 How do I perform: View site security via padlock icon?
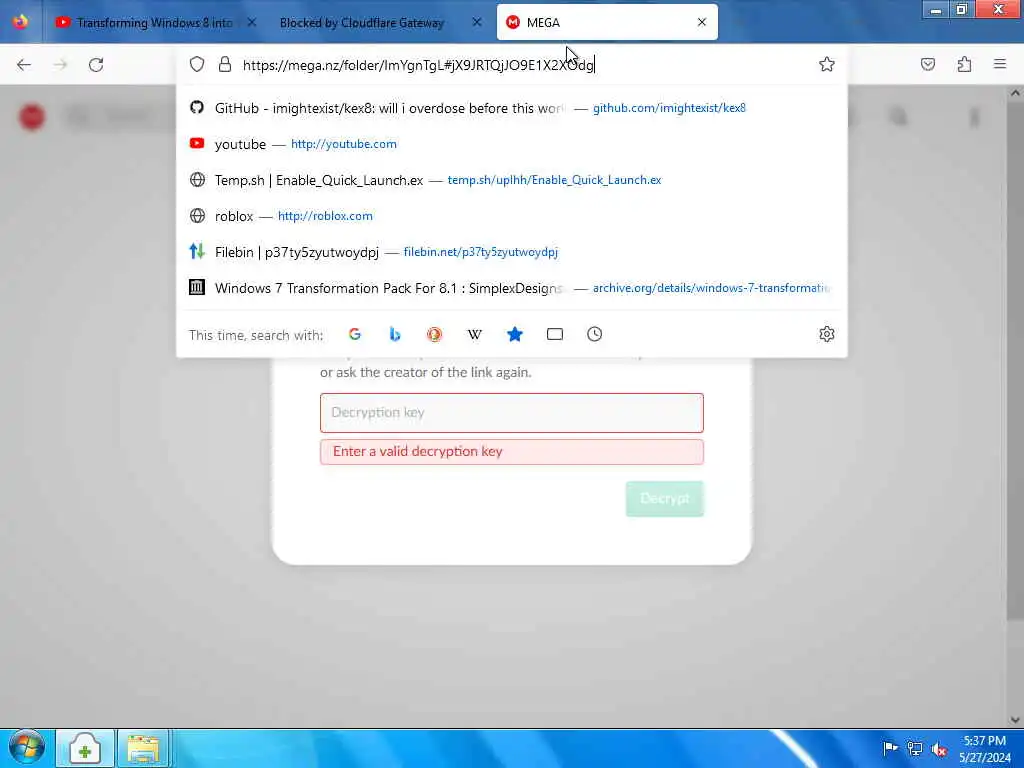click(225, 64)
